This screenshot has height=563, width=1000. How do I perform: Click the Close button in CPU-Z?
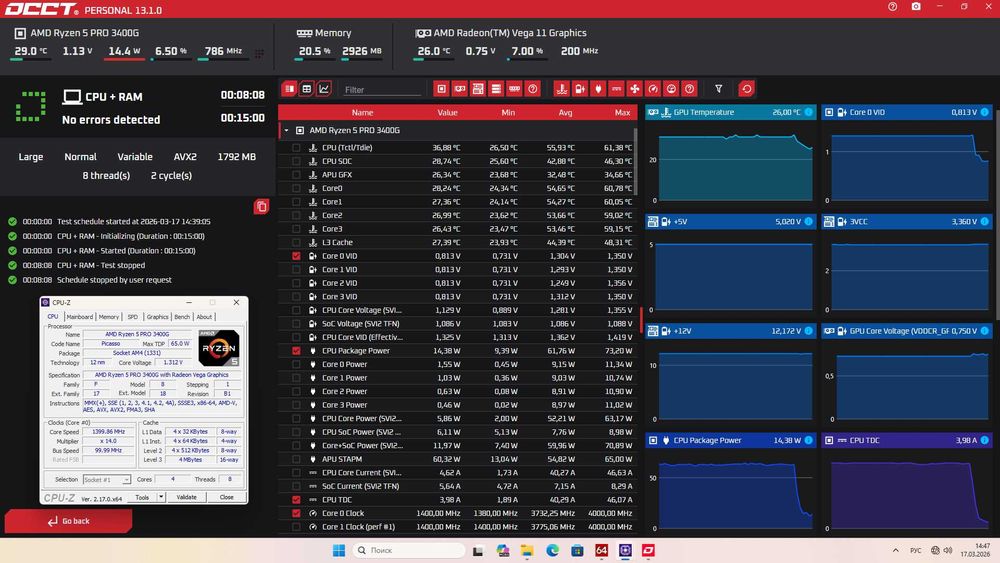[x=226, y=497]
